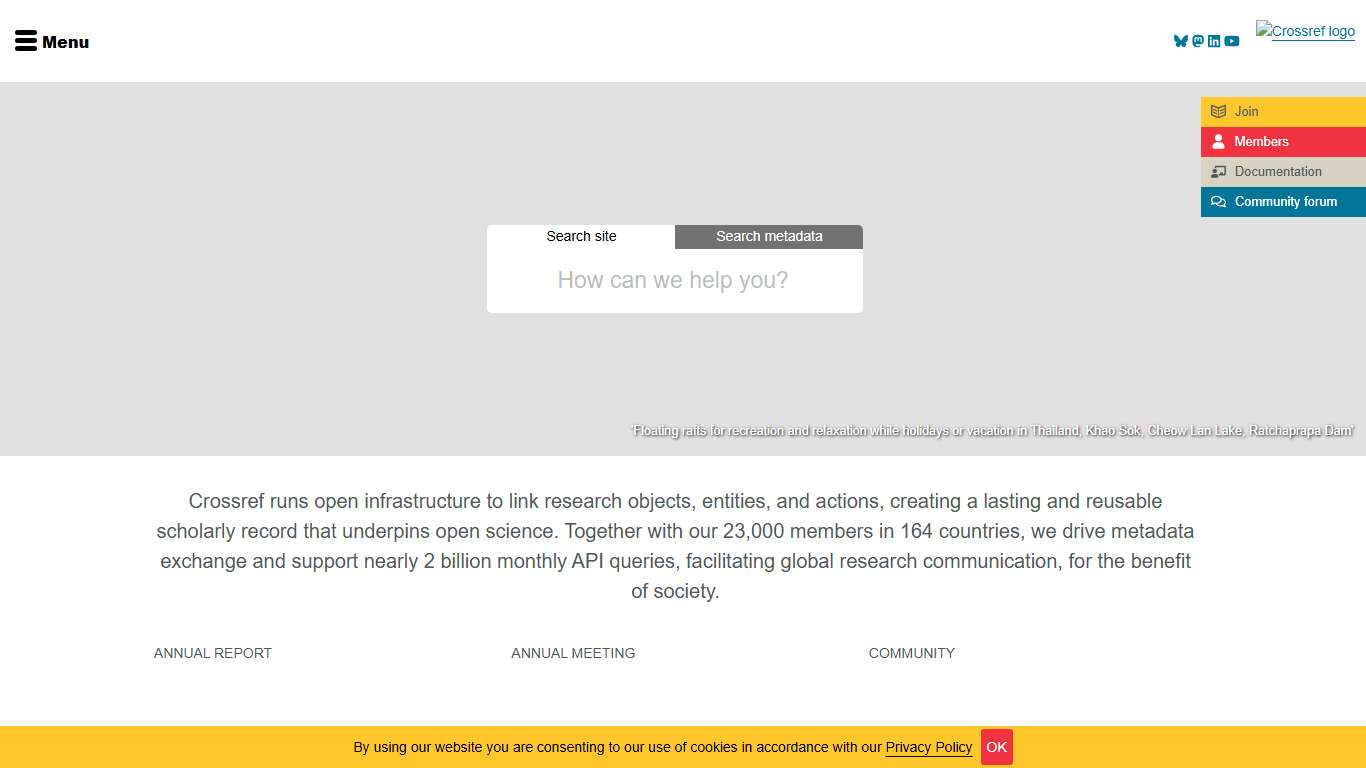
Task: Click the open book icon beside Join
Action: (x=1218, y=112)
